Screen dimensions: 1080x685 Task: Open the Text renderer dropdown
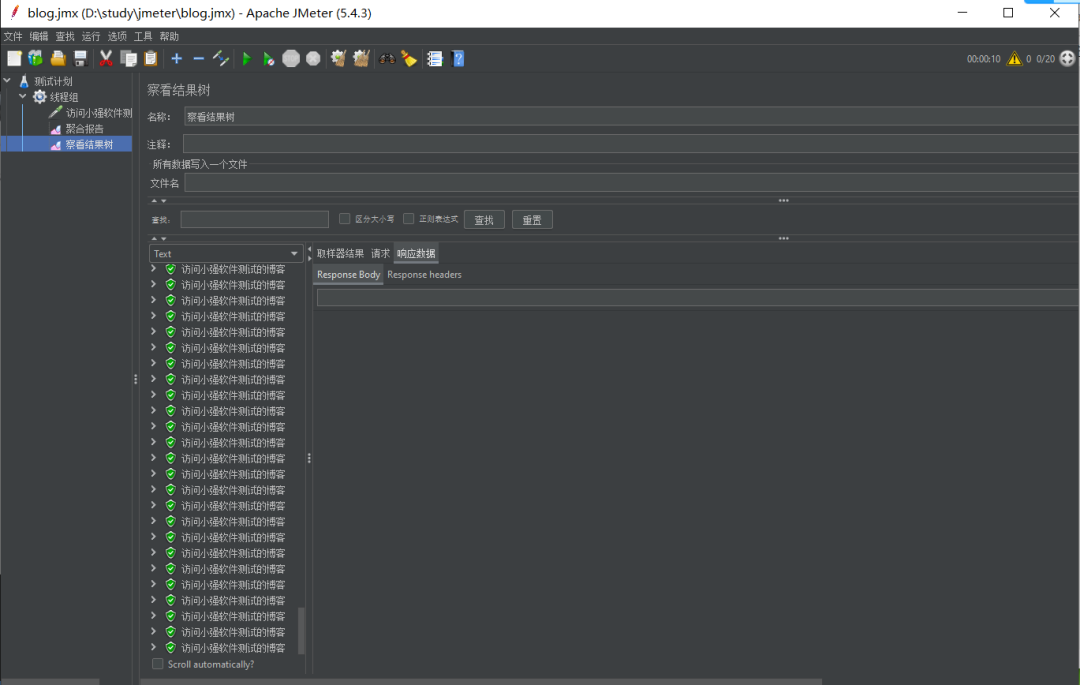[x=226, y=253]
